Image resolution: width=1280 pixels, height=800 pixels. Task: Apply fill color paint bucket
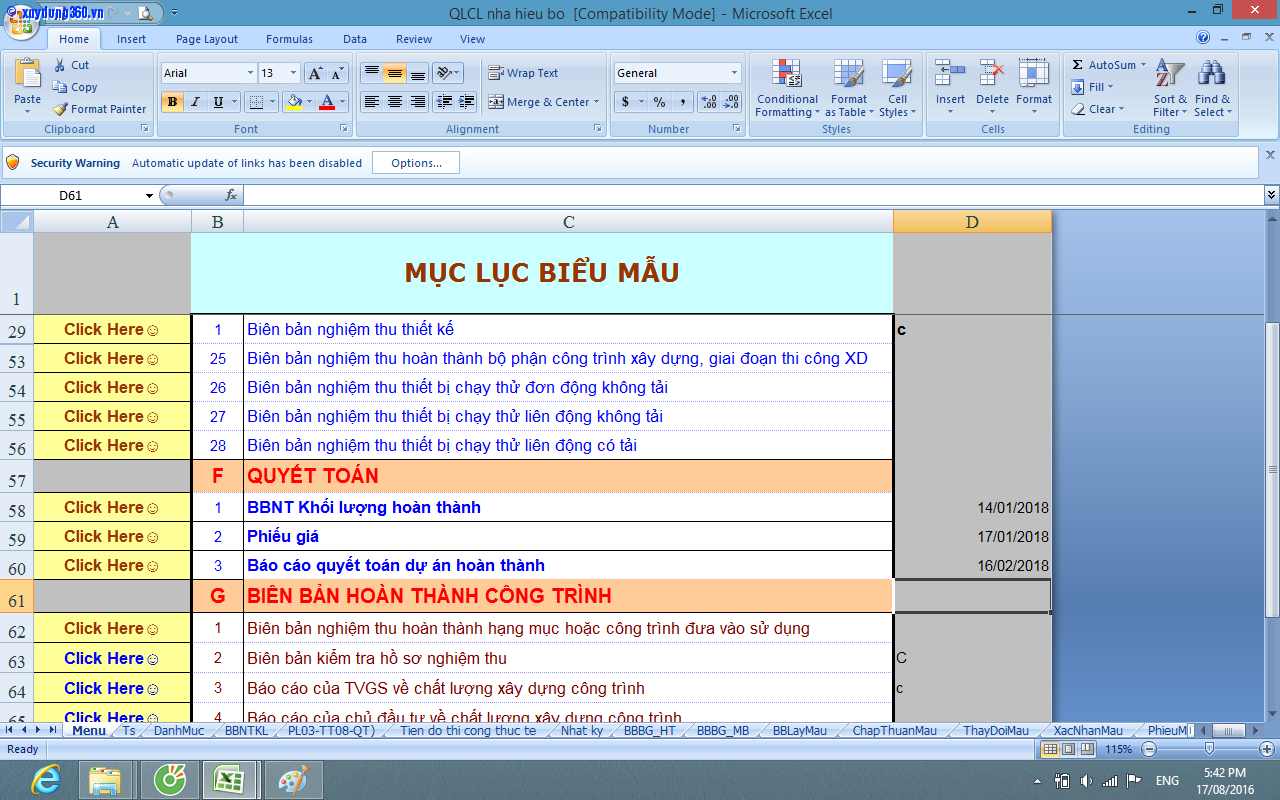[x=293, y=102]
